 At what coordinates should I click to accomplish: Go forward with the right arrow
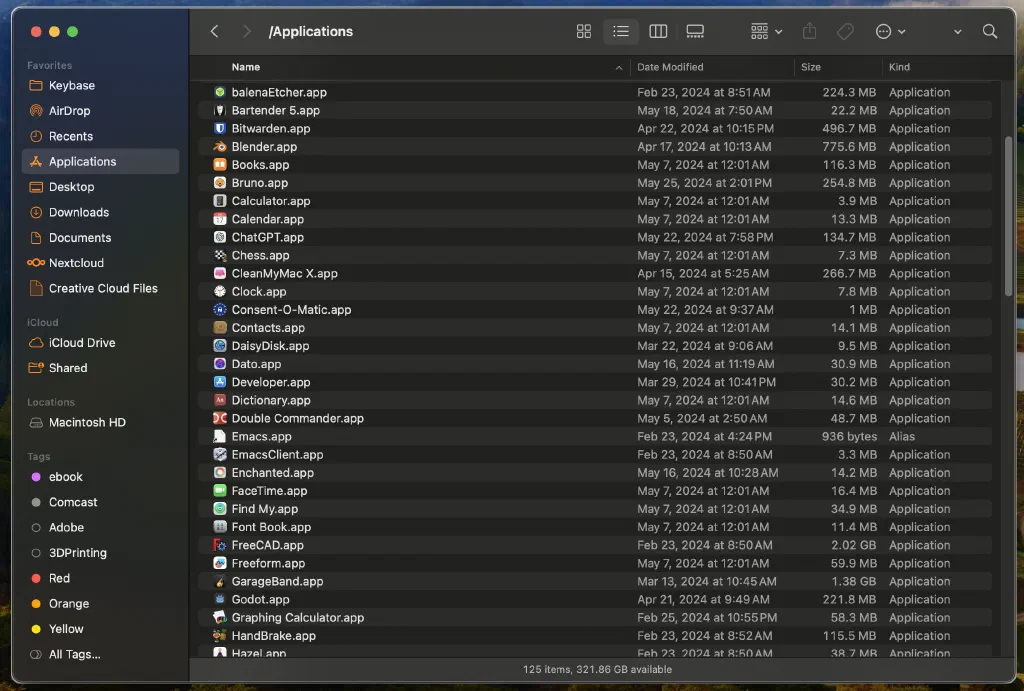pos(246,31)
